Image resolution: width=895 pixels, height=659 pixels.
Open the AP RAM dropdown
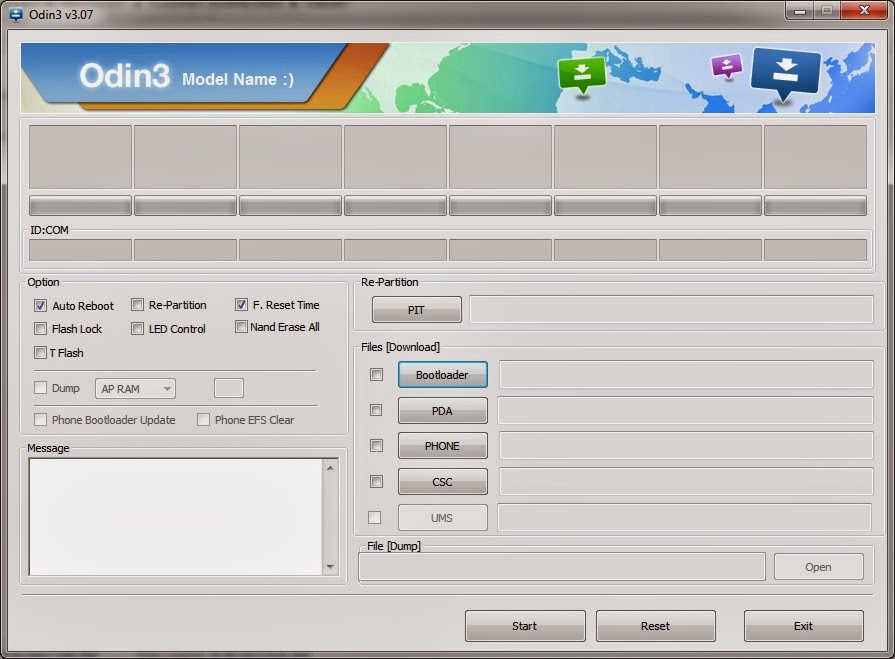pos(135,389)
